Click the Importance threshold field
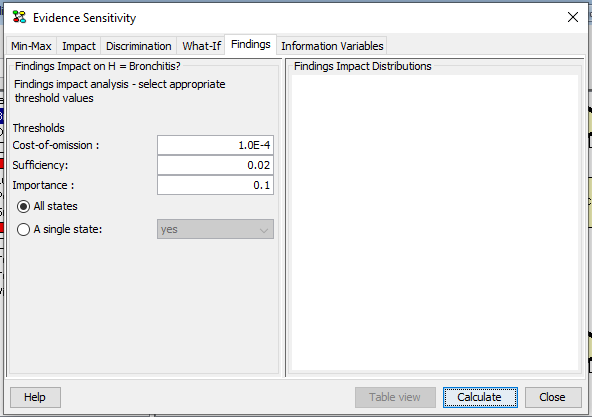The width and height of the screenshot is (592, 417). 215,185
